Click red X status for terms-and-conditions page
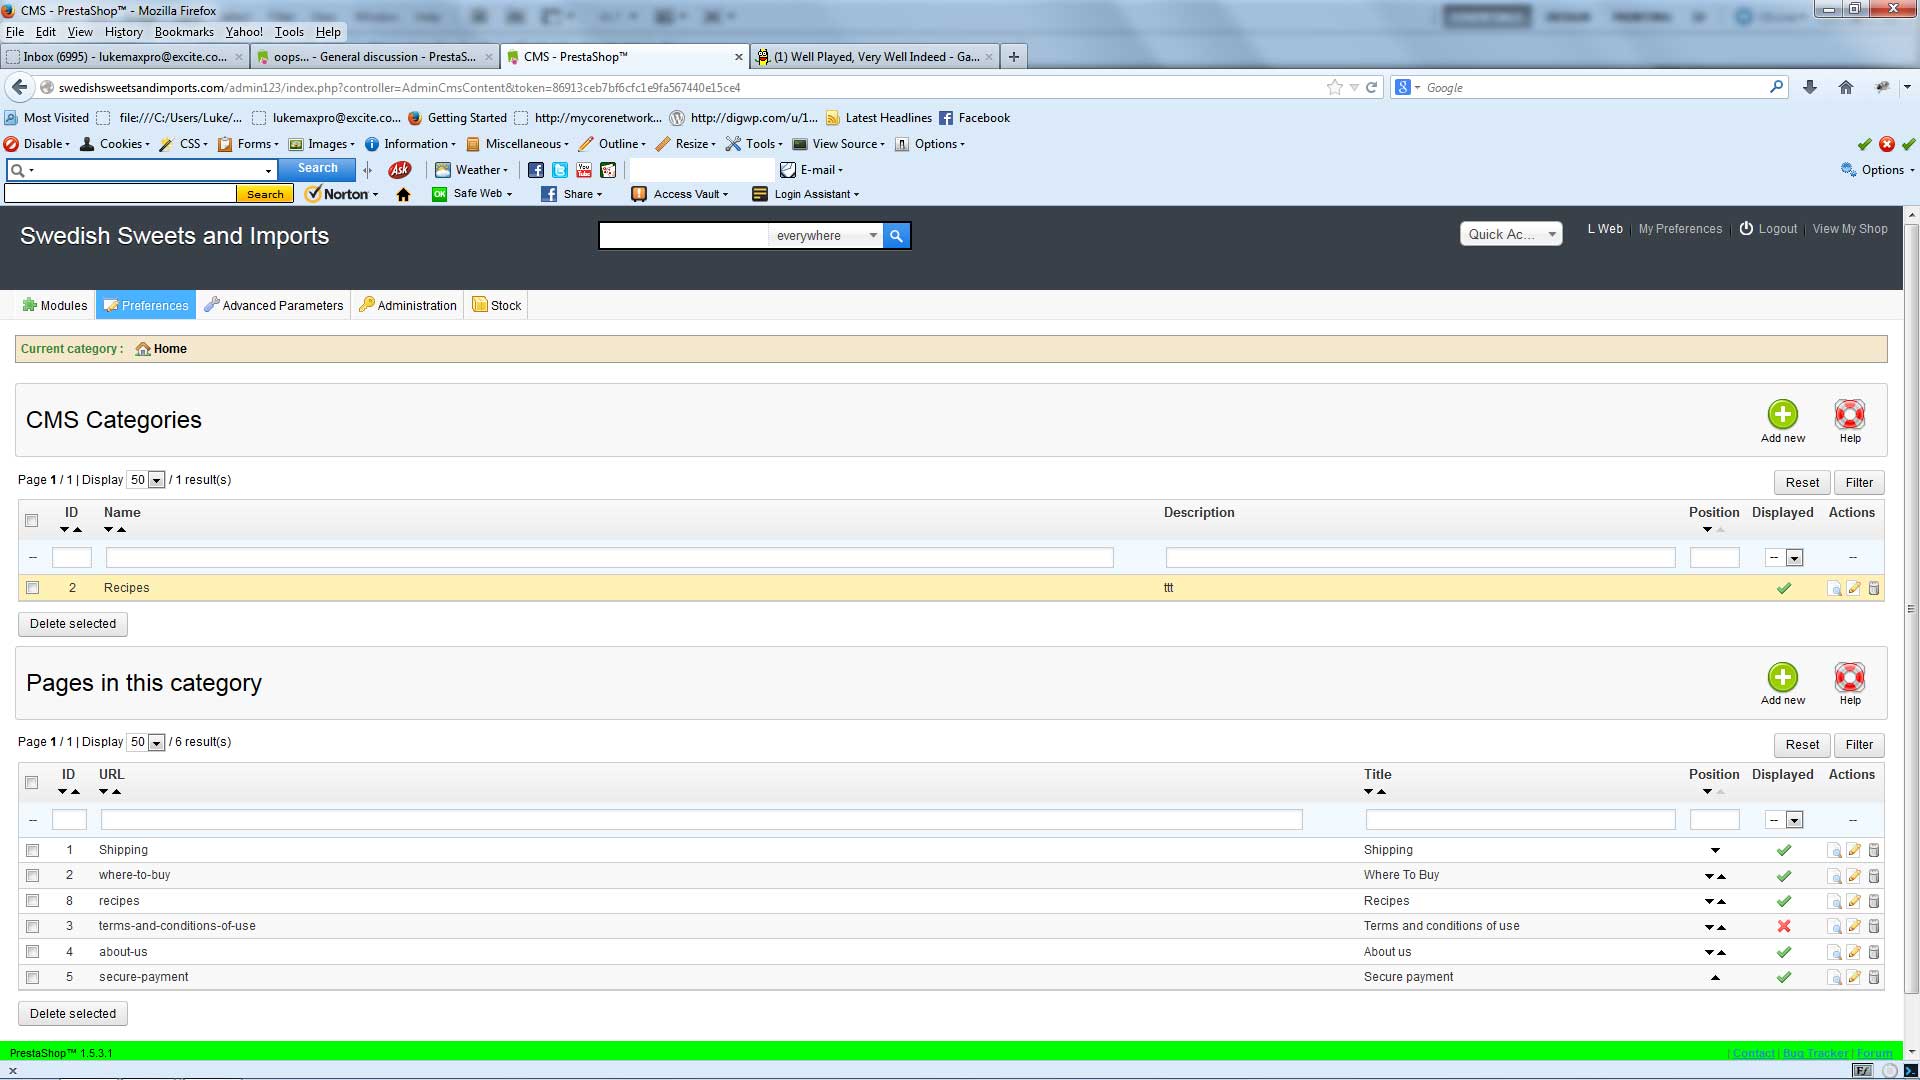This screenshot has width=1920, height=1080. point(1783,927)
